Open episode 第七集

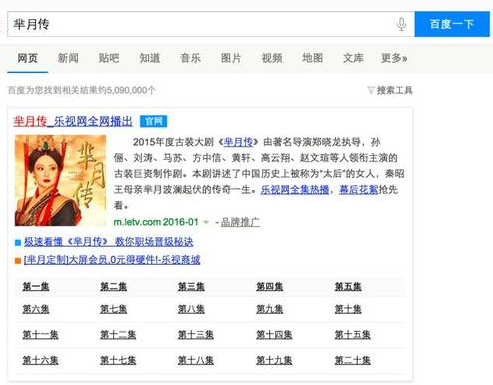pos(113,309)
